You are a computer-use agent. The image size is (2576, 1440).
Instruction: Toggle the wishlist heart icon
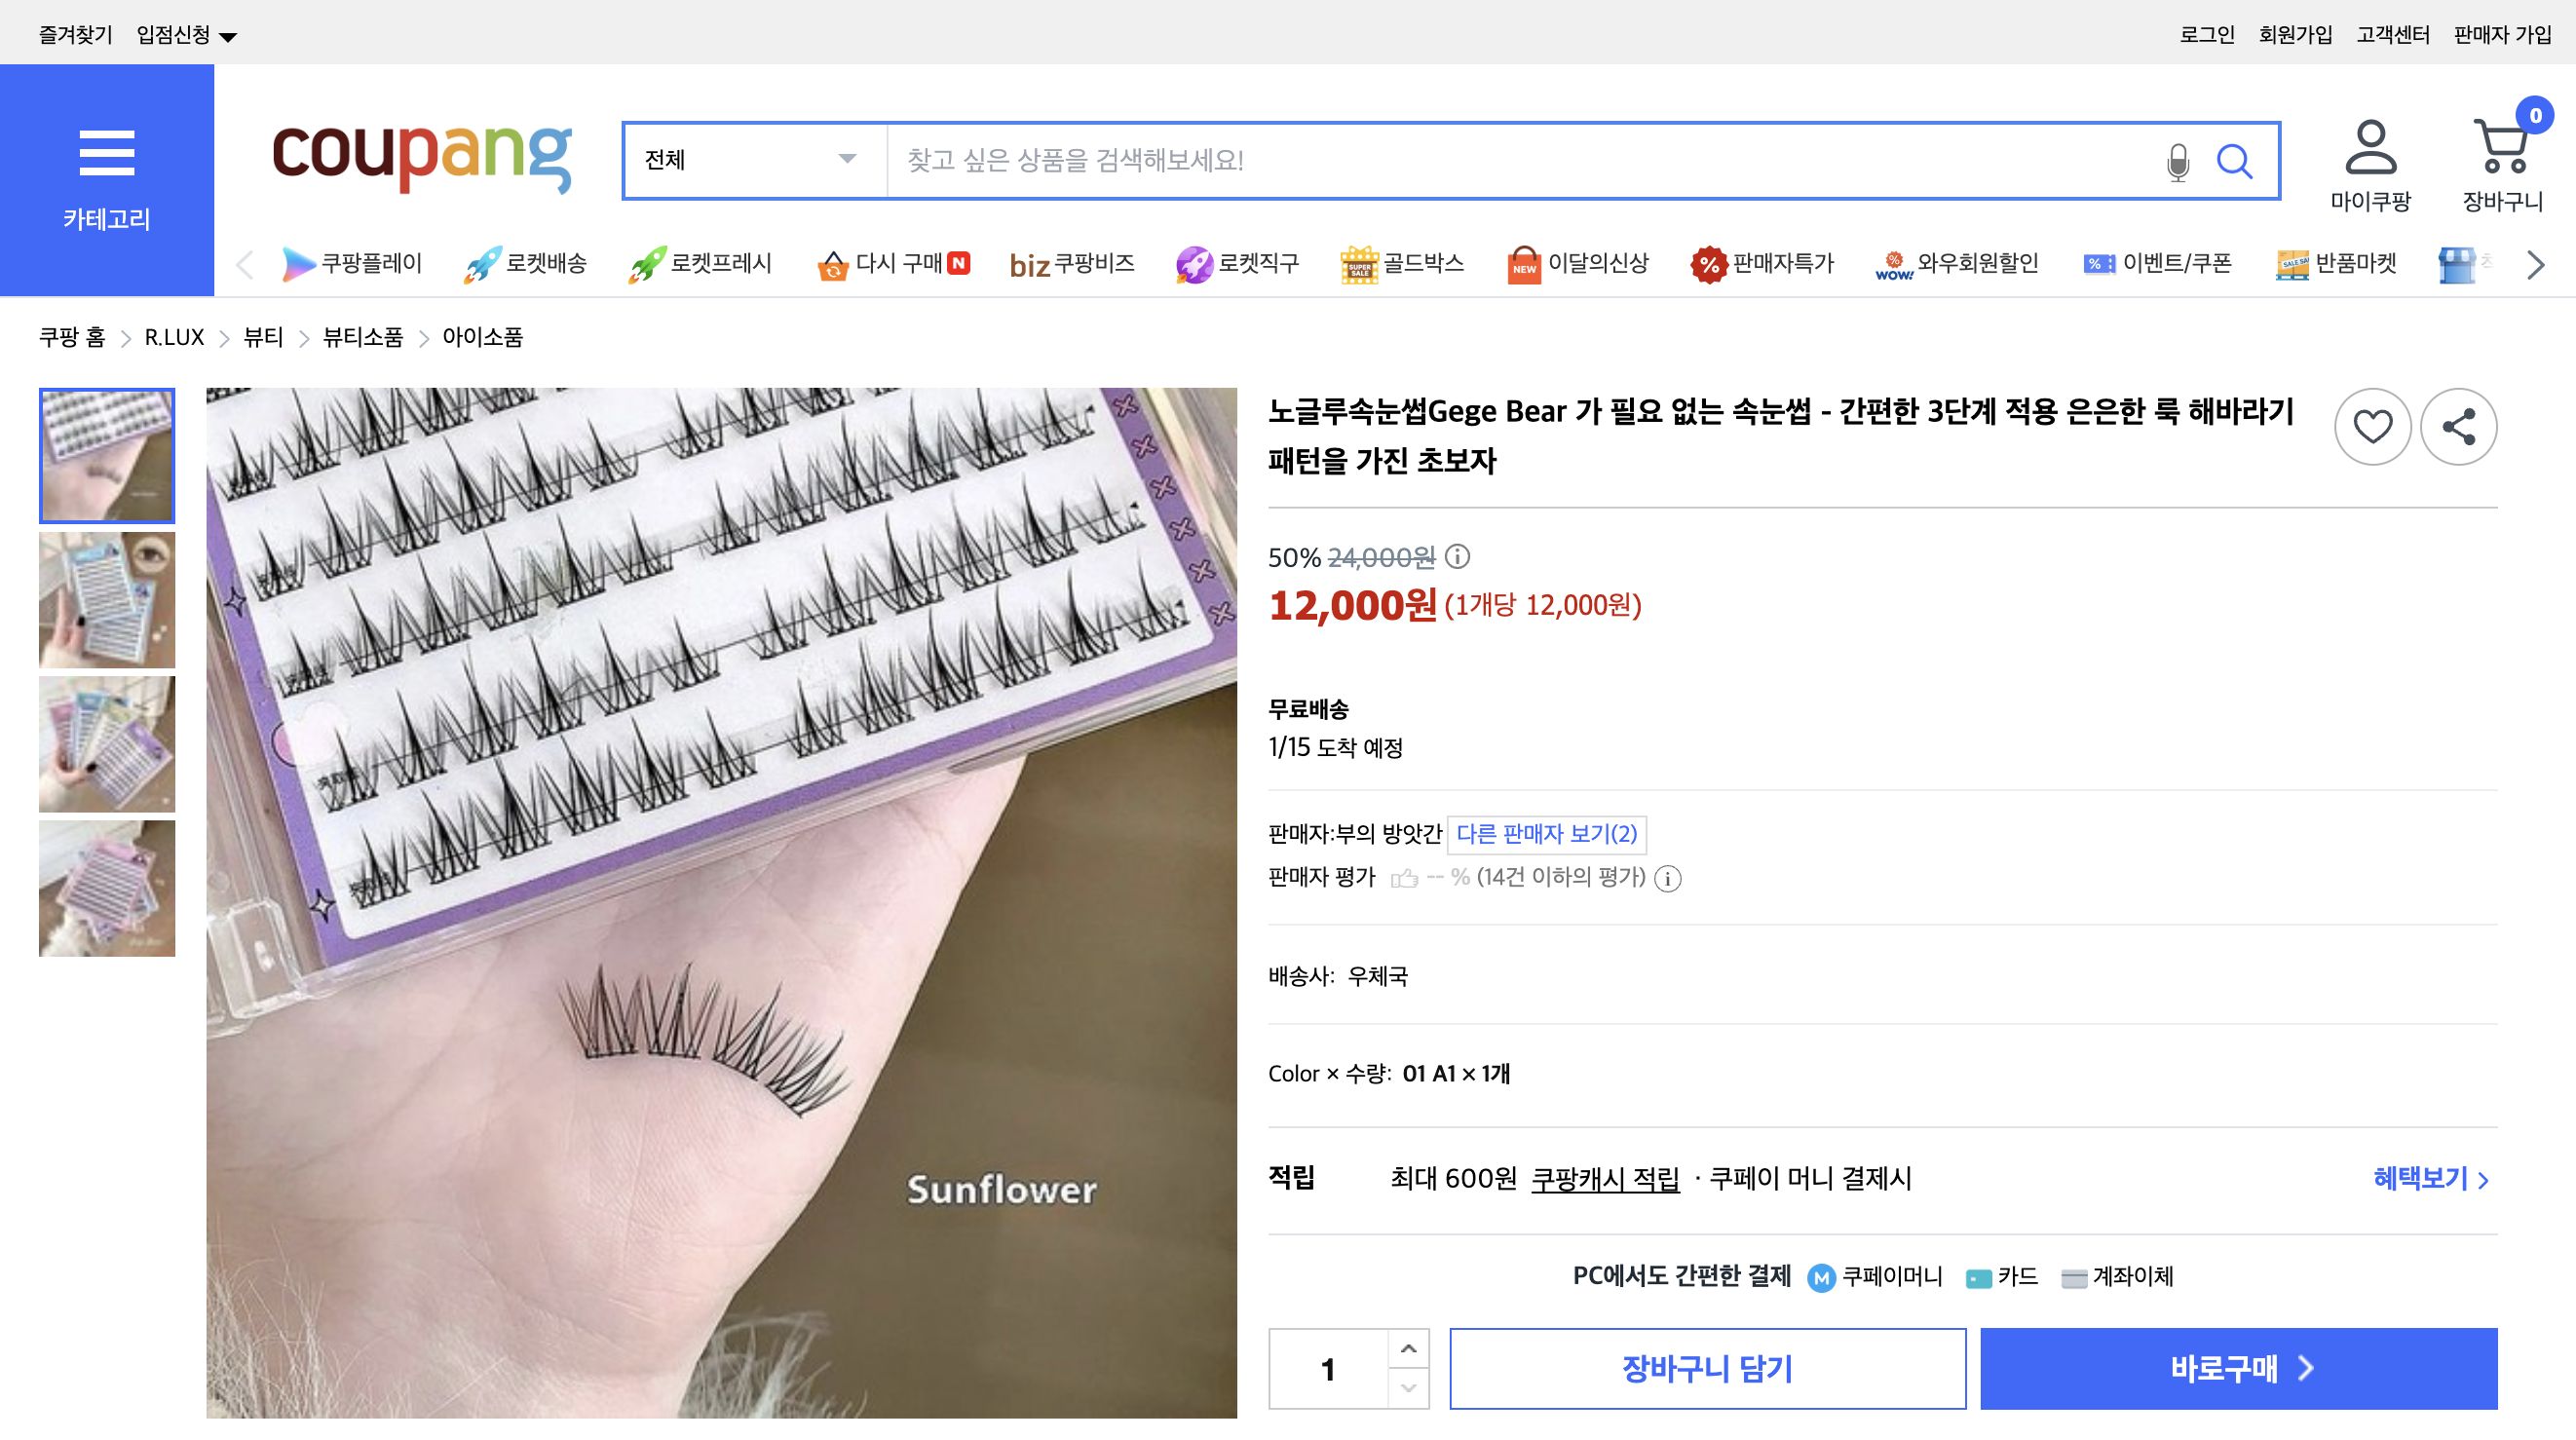pyautogui.click(x=2373, y=425)
